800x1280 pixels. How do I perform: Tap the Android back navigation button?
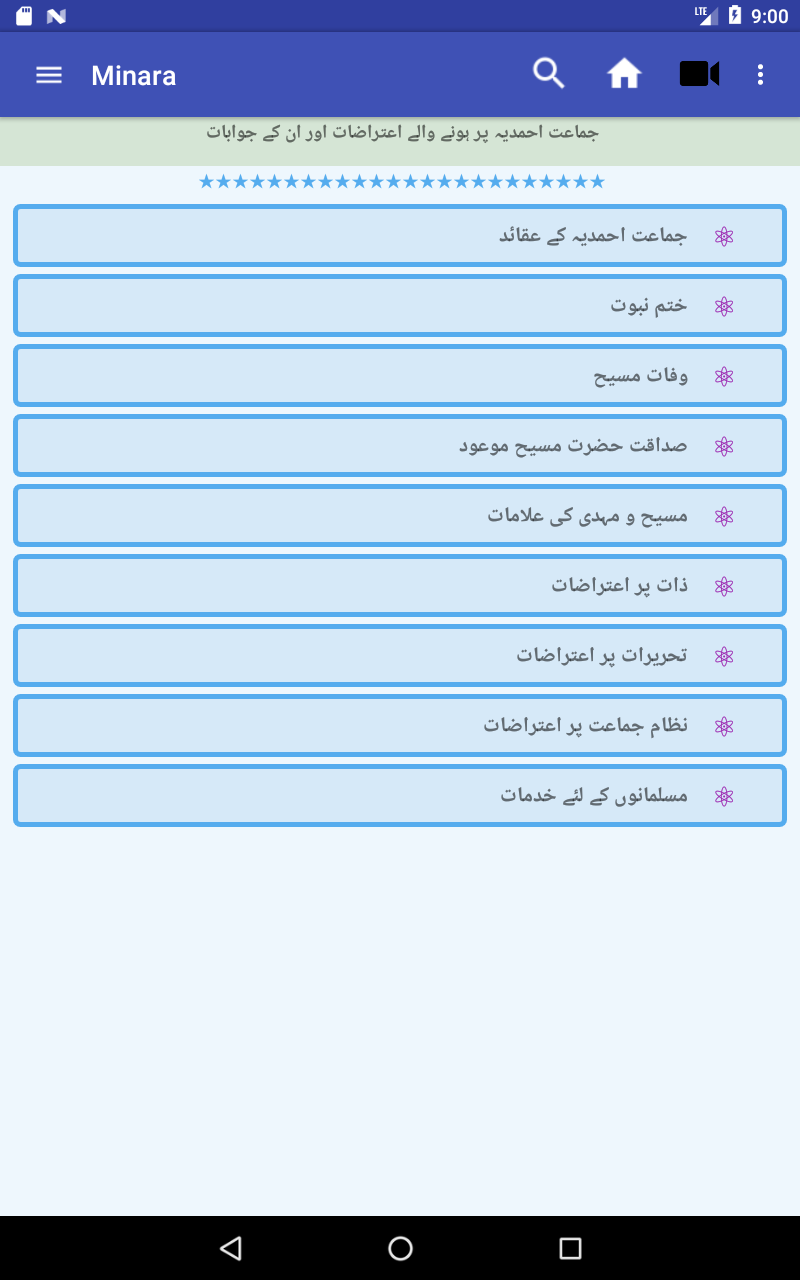[231, 1247]
